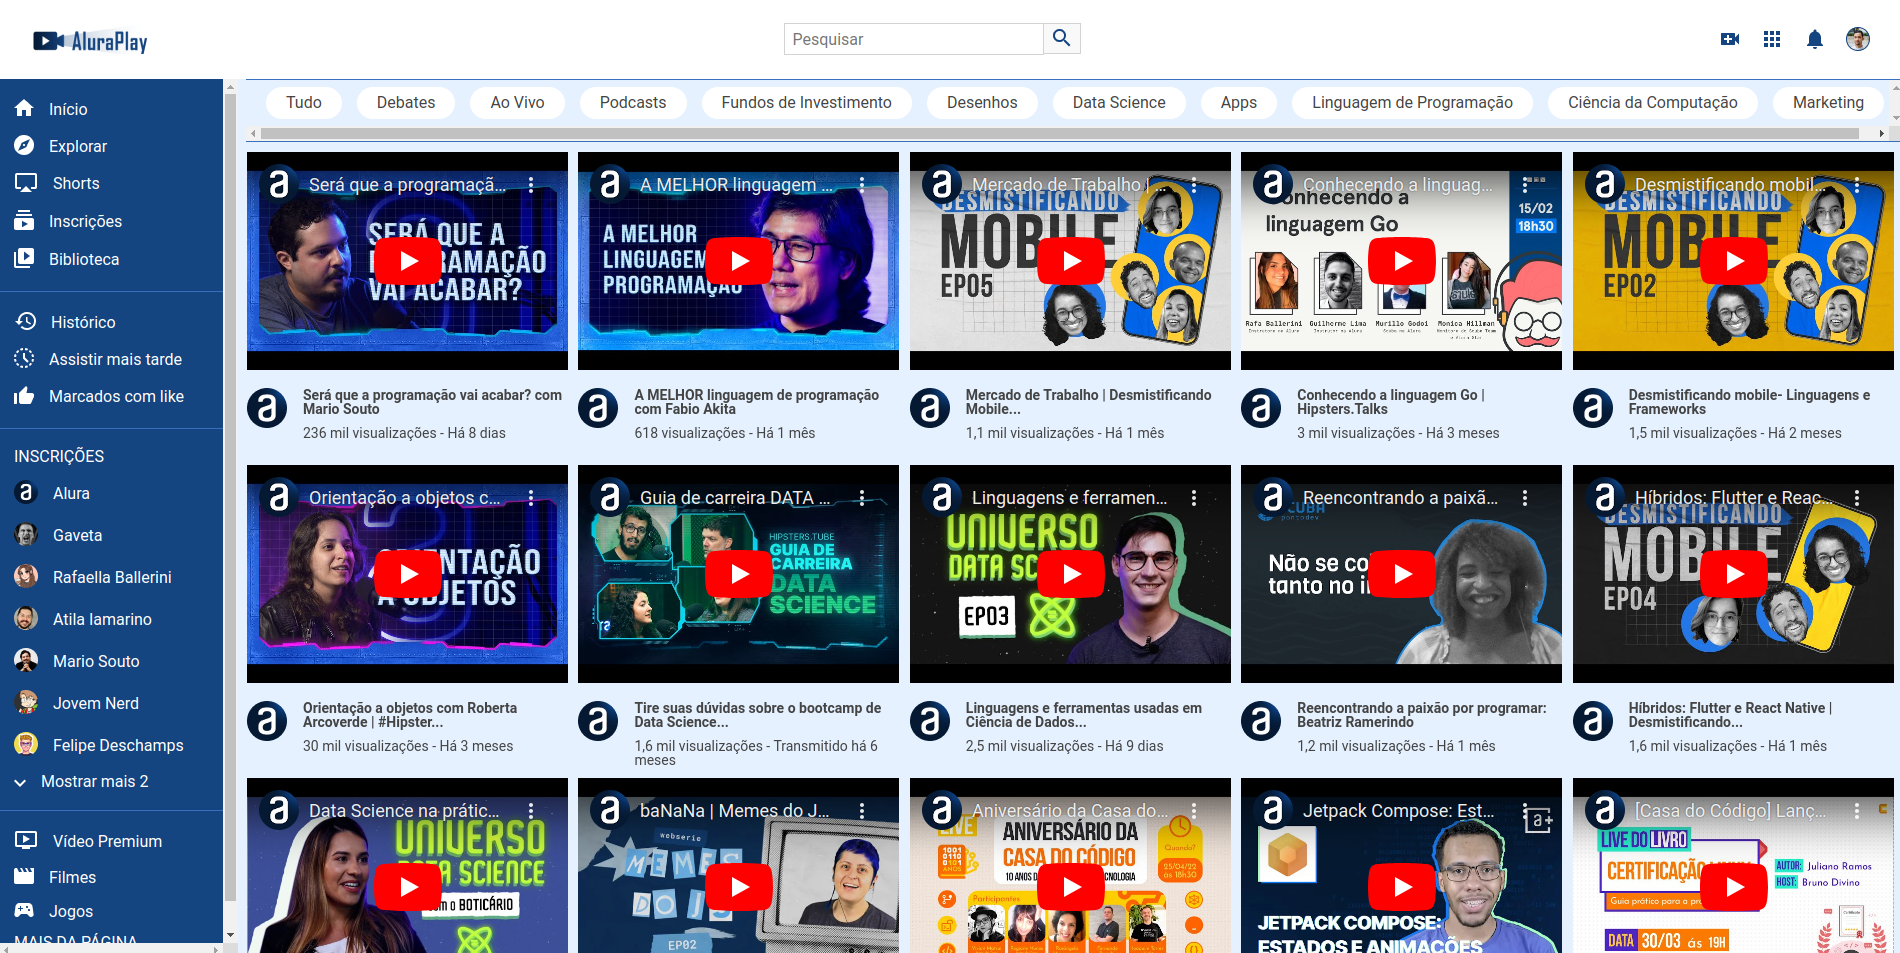Filter by Fundos de Investimento chip
This screenshot has height=953, width=1900.
(806, 102)
